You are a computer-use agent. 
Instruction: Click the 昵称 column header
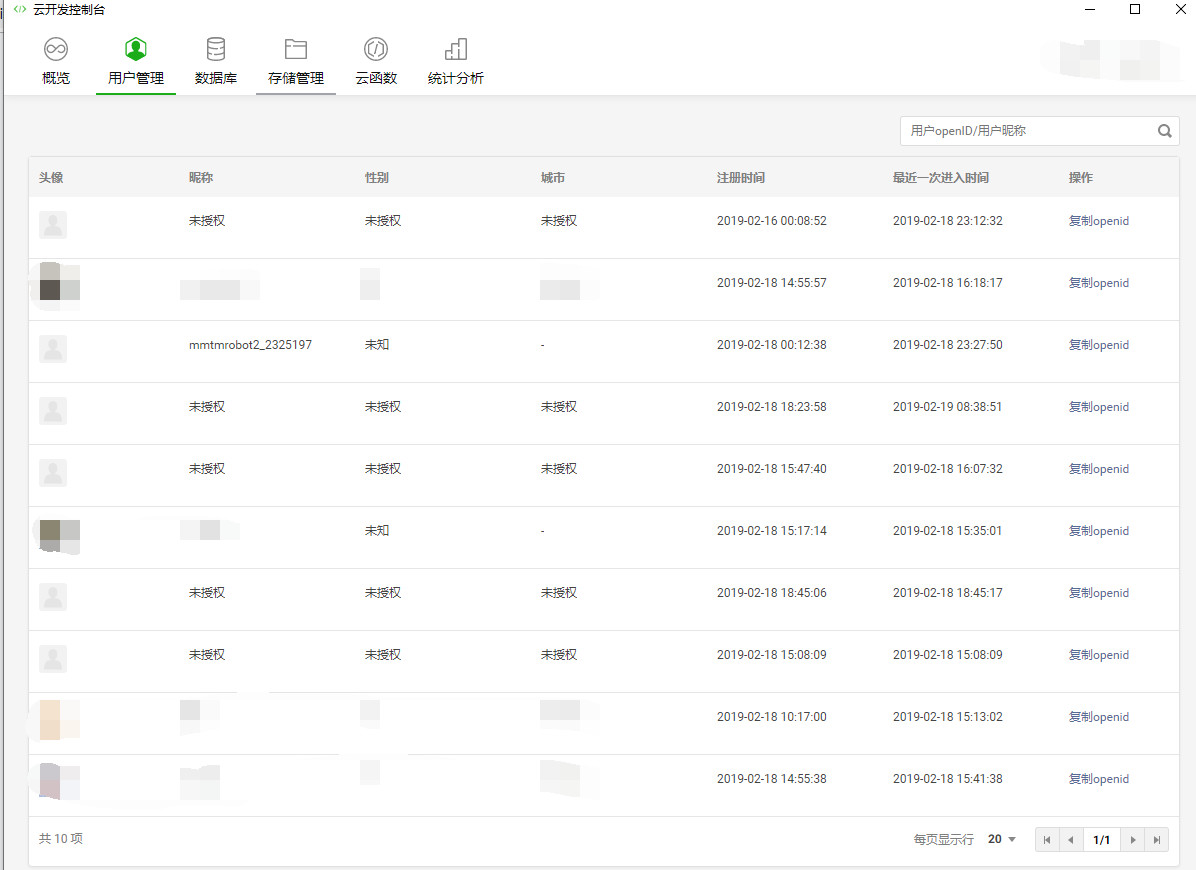click(201, 178)
